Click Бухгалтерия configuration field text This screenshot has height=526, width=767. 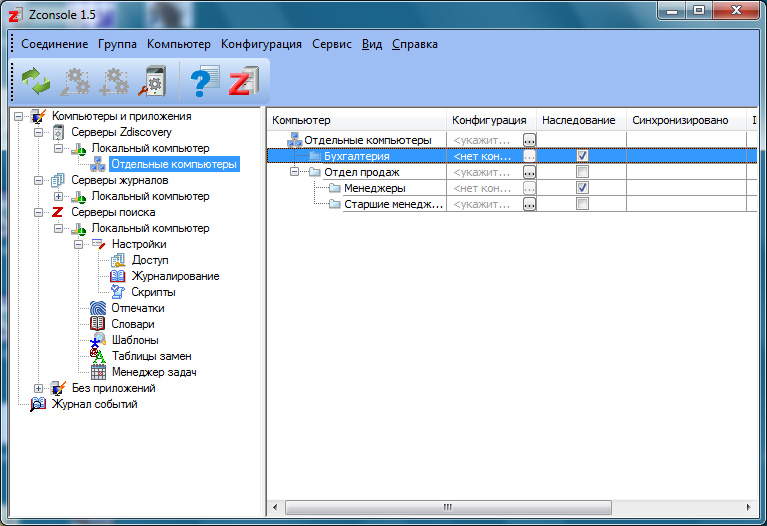point(482,156)
